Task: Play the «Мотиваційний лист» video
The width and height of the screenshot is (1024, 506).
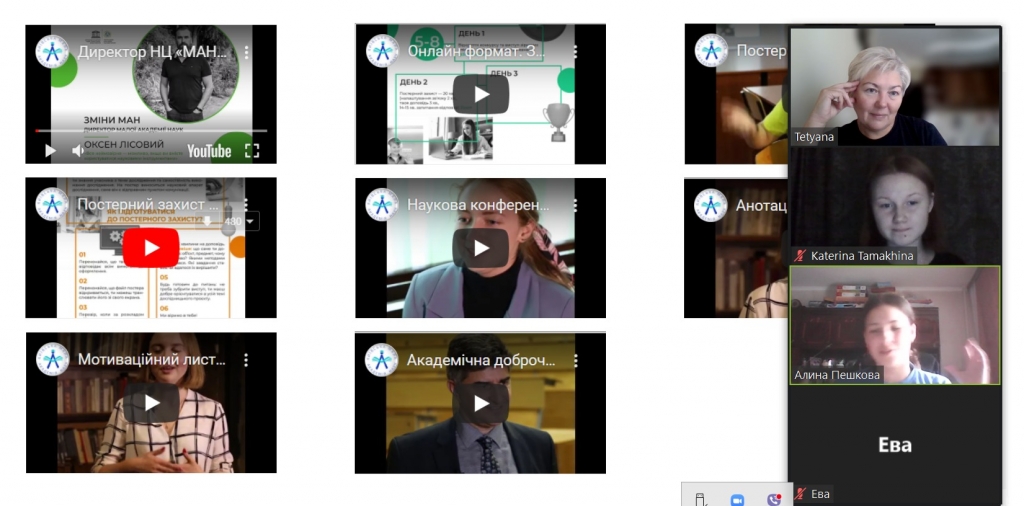Action: [x=151, y=403]
